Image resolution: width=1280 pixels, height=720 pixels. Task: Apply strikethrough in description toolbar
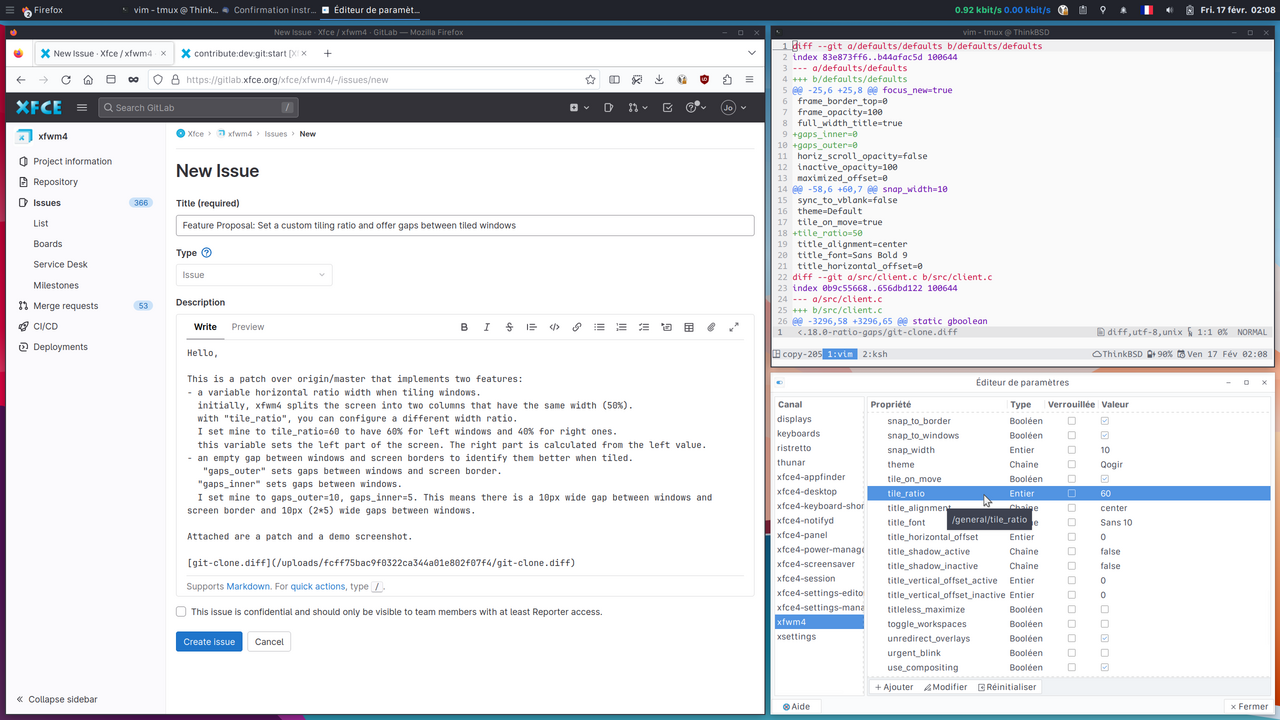[509, 327]
